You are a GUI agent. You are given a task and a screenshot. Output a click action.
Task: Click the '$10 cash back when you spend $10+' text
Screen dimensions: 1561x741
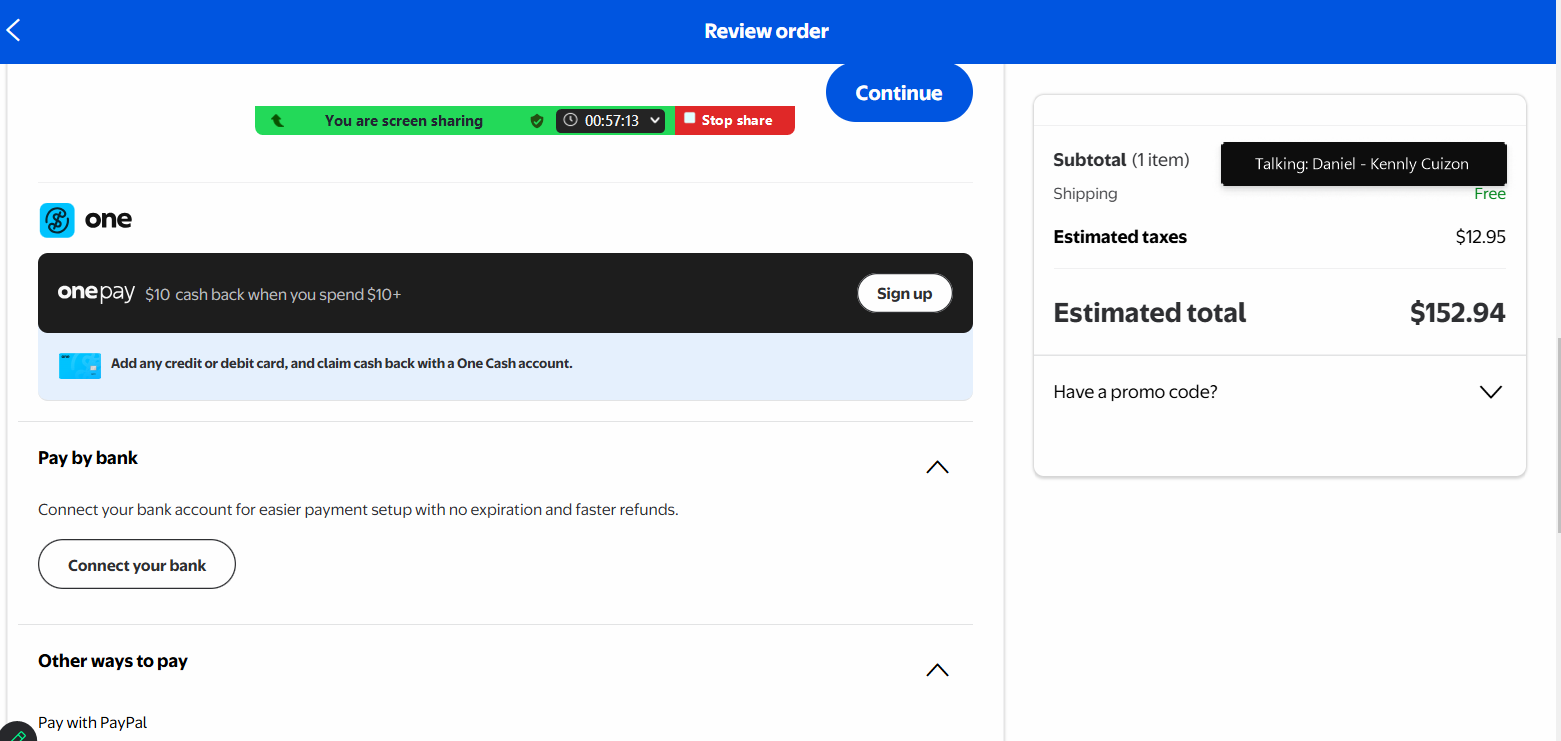point(273,295)
